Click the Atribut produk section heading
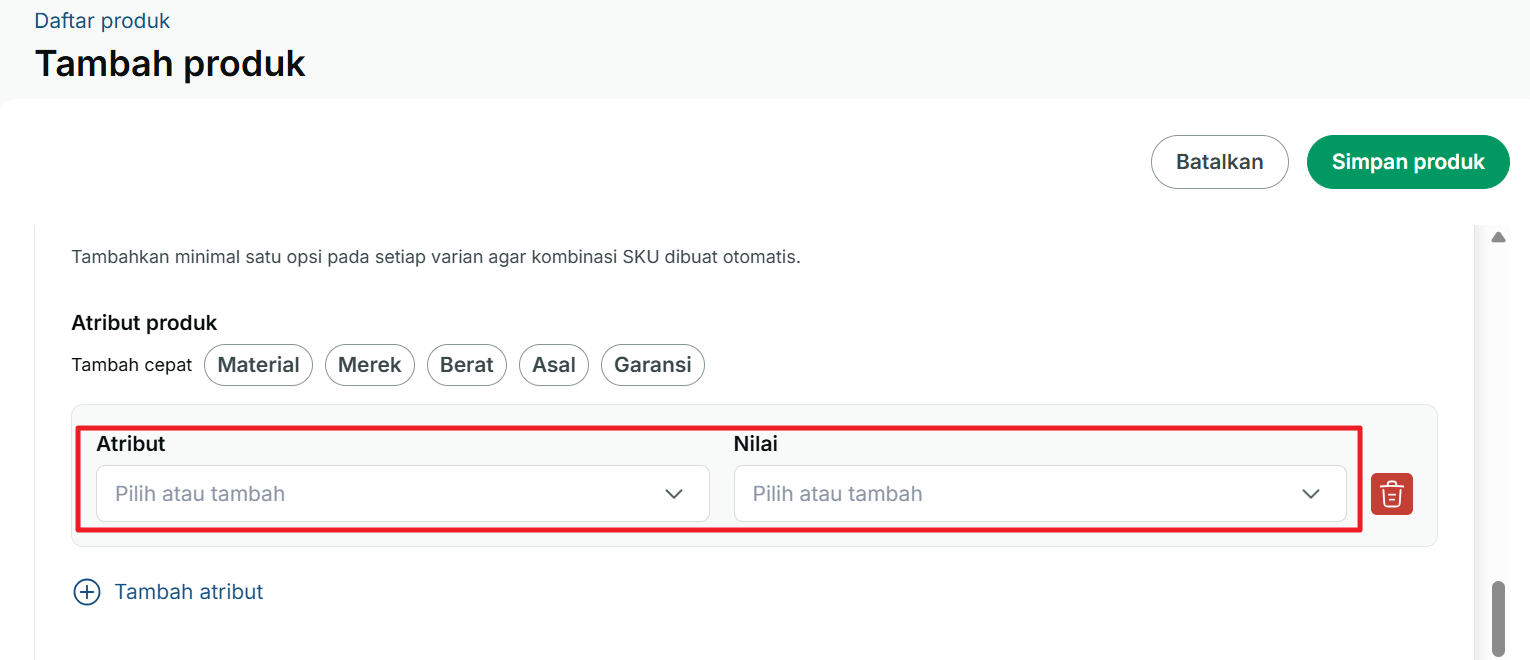Screen dimensions: 1530x660 tap(144, 323)
